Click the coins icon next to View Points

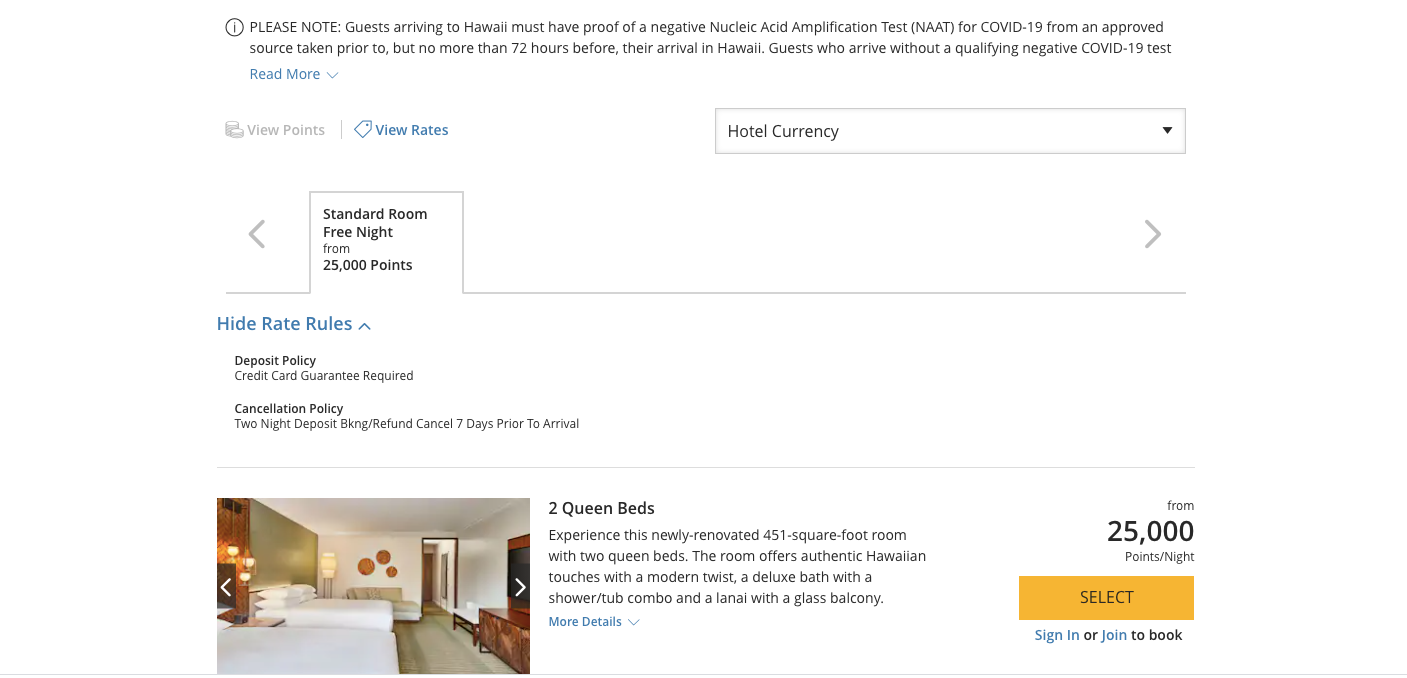(234, 129)
